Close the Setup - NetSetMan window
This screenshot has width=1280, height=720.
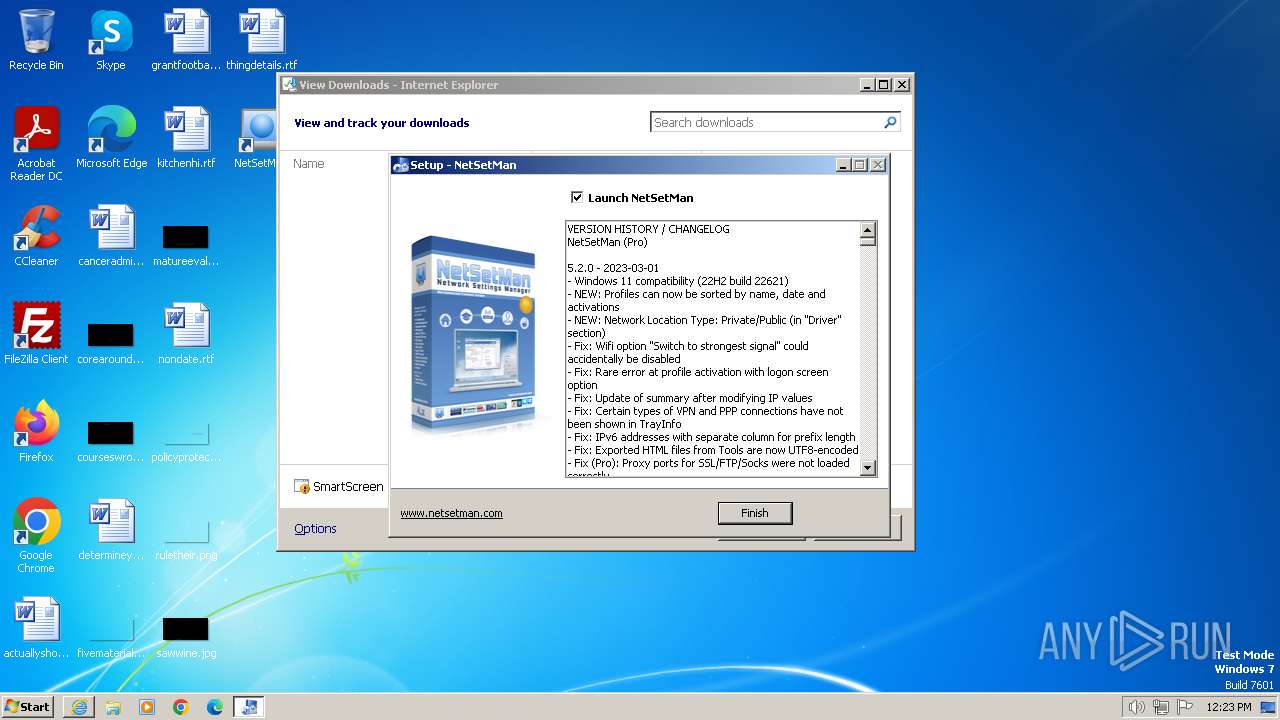[x=878, y=165]
